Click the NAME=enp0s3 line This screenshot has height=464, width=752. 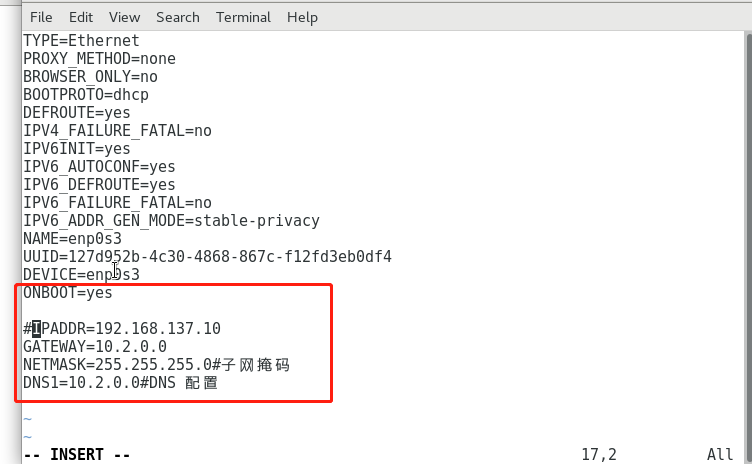pos(72,238)
